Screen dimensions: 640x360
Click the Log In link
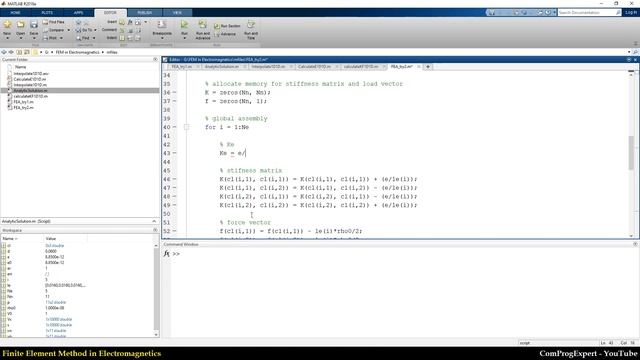(x=630, y=13)
